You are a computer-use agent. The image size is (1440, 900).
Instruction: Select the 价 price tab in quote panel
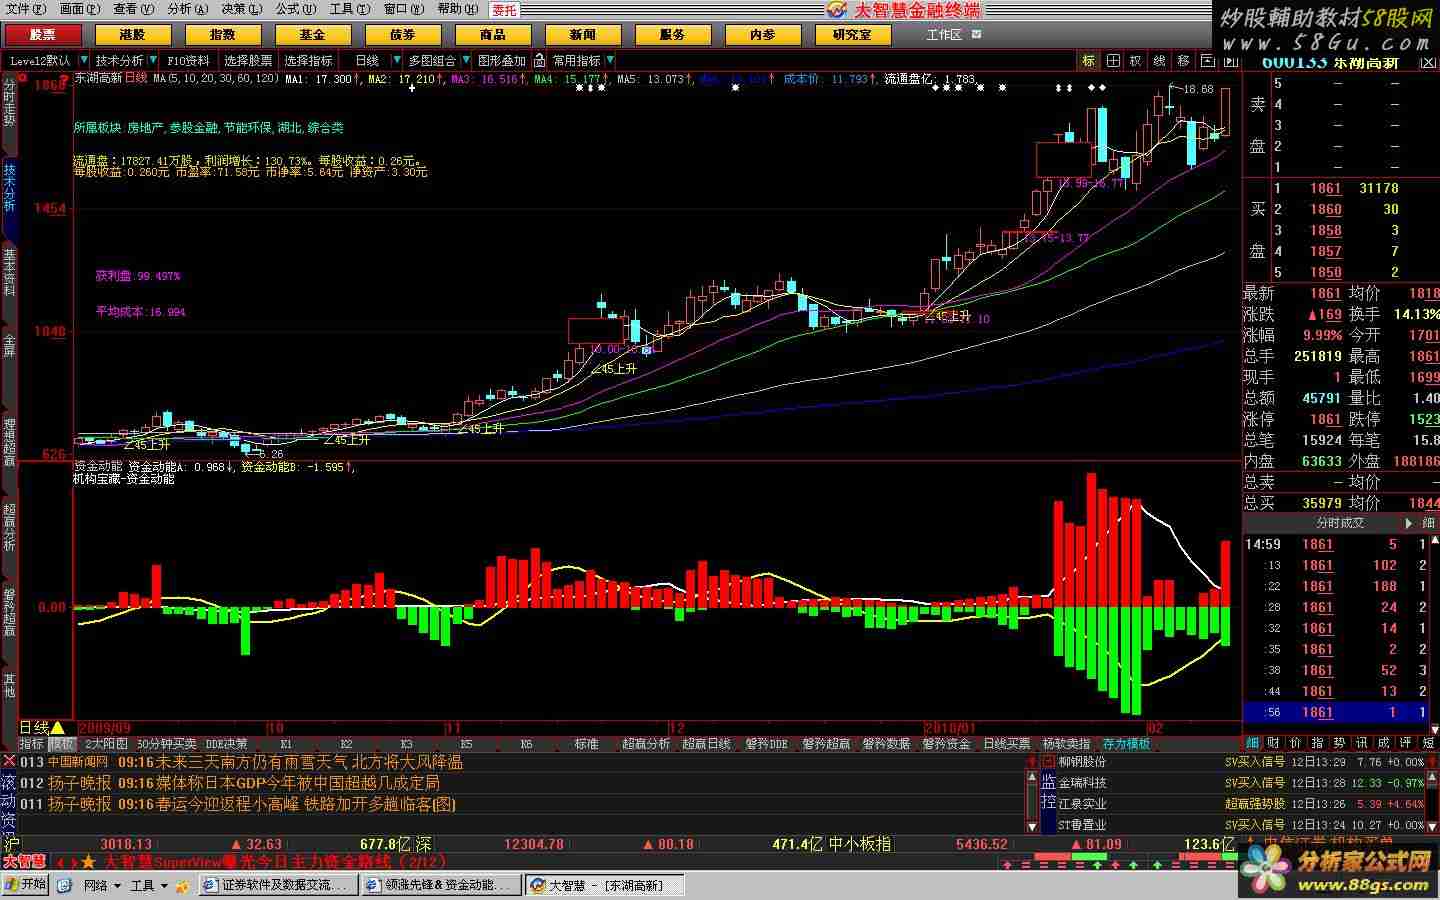coord(1296,743)
